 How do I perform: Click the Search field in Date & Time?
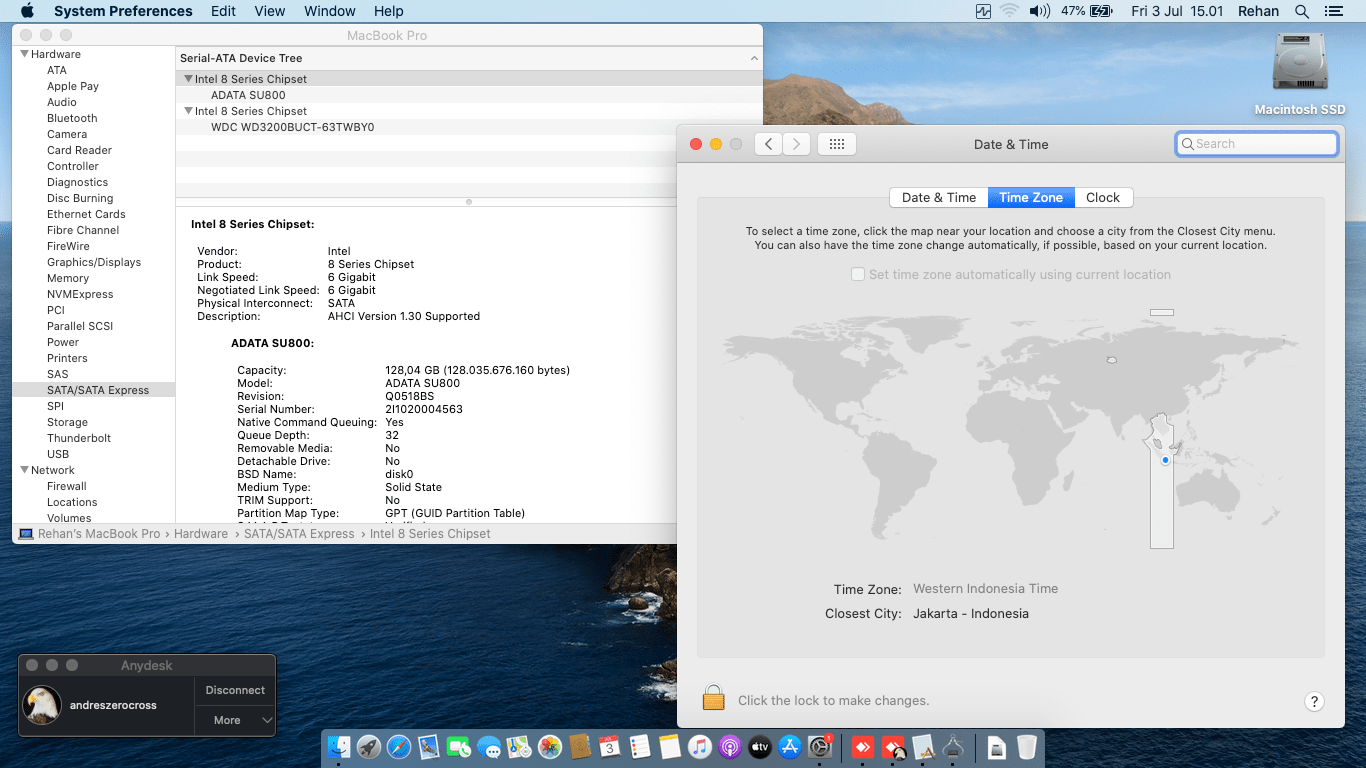coord(1257,144)
